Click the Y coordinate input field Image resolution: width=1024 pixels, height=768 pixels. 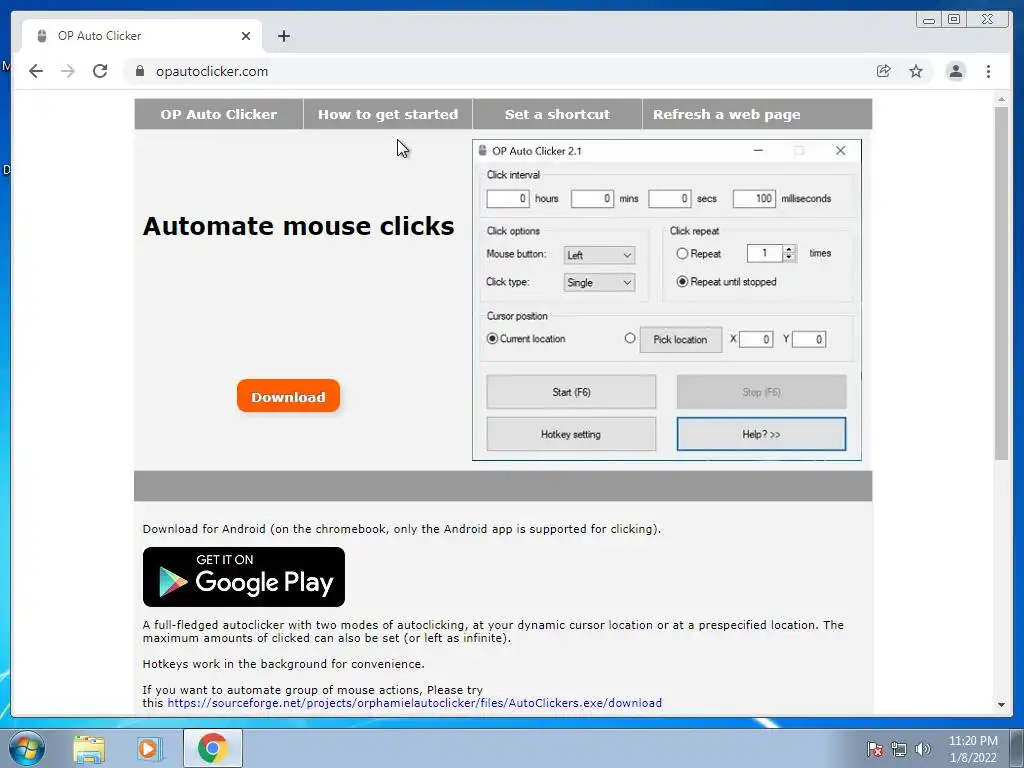[809, 339]
